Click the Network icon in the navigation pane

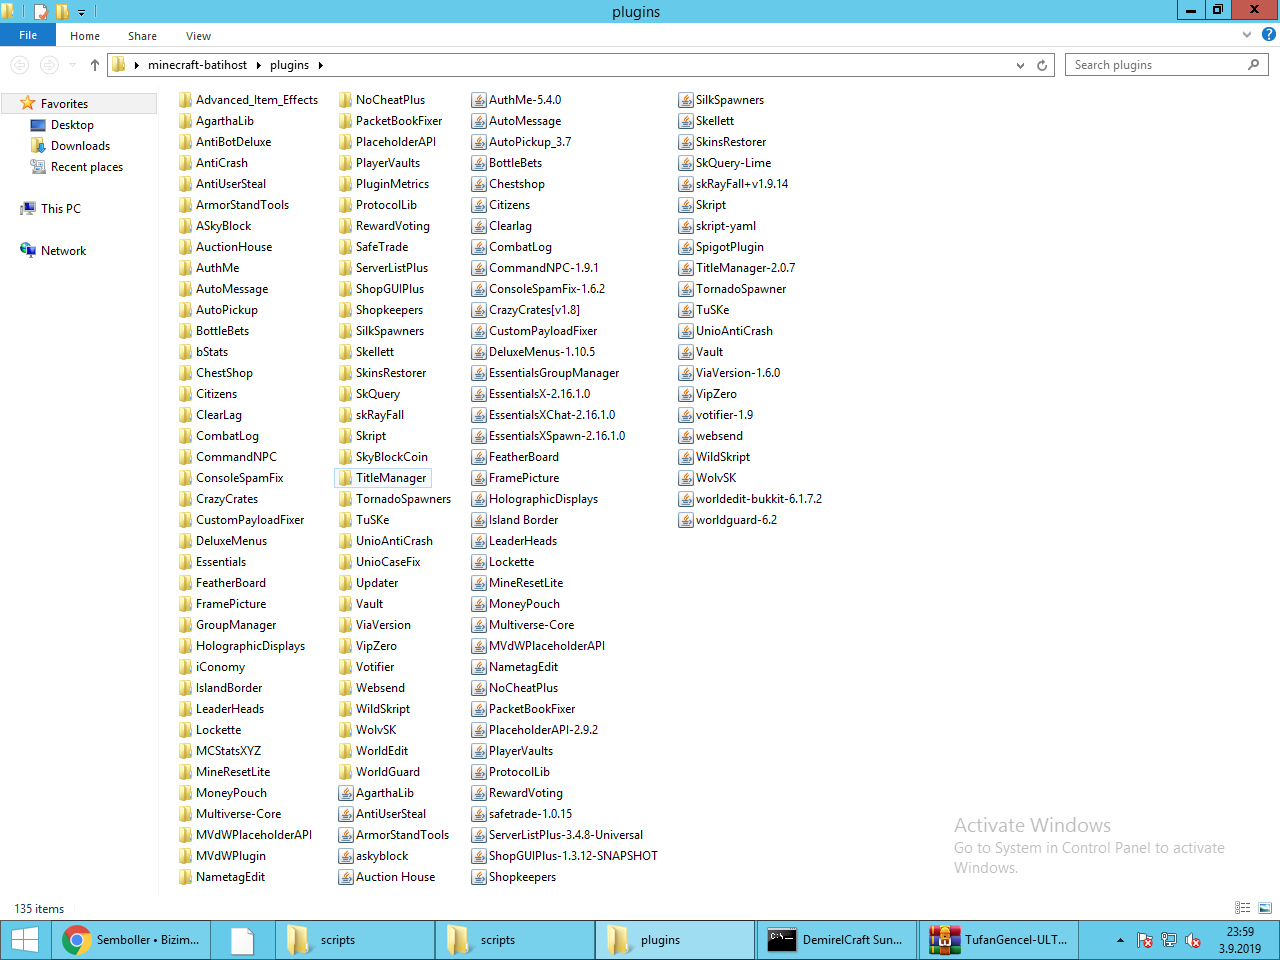(28, 250)
